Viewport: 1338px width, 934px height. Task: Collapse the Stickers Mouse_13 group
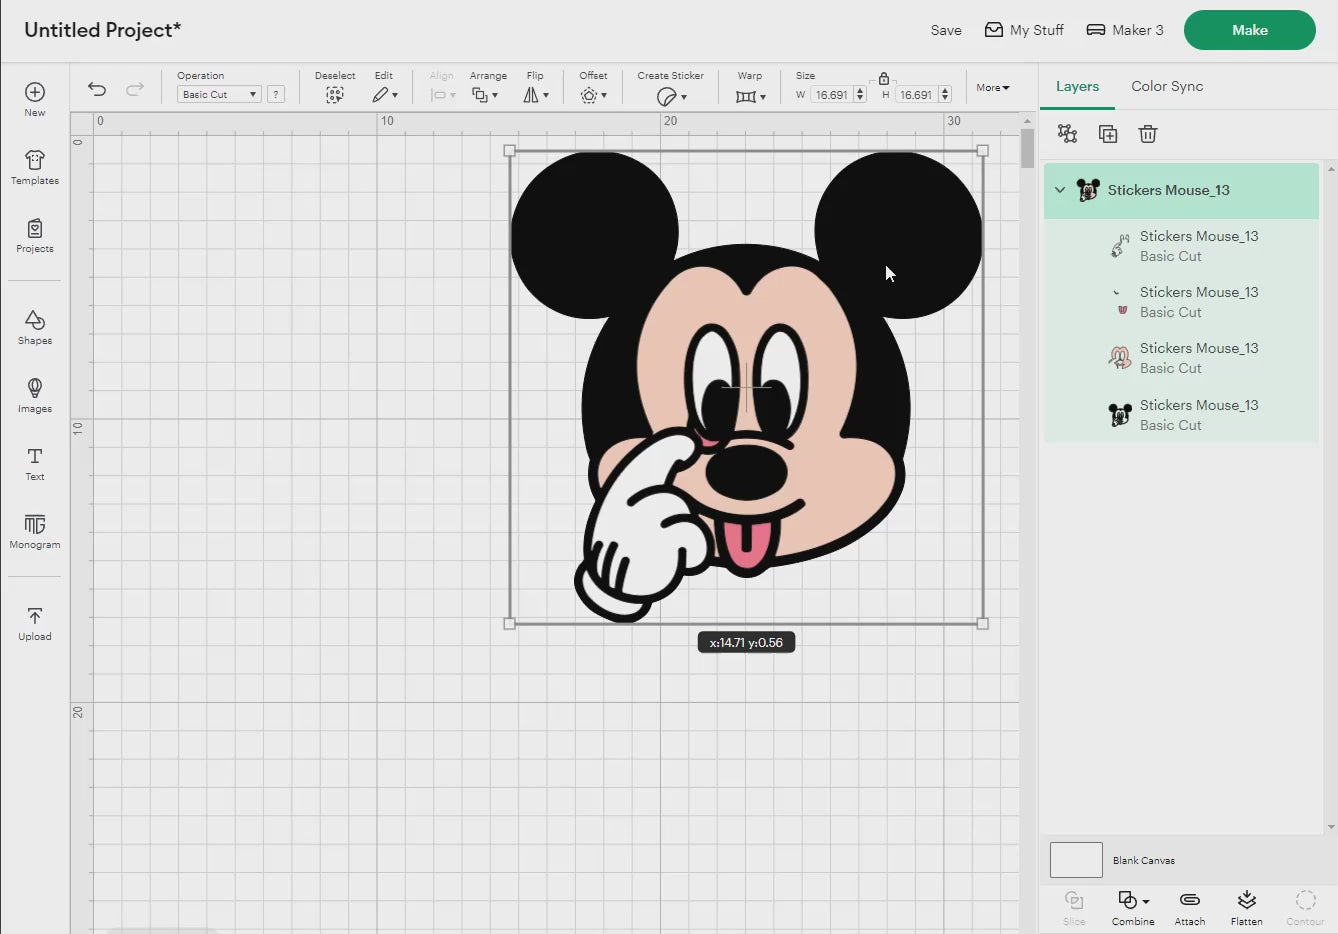click(1060, 190)
